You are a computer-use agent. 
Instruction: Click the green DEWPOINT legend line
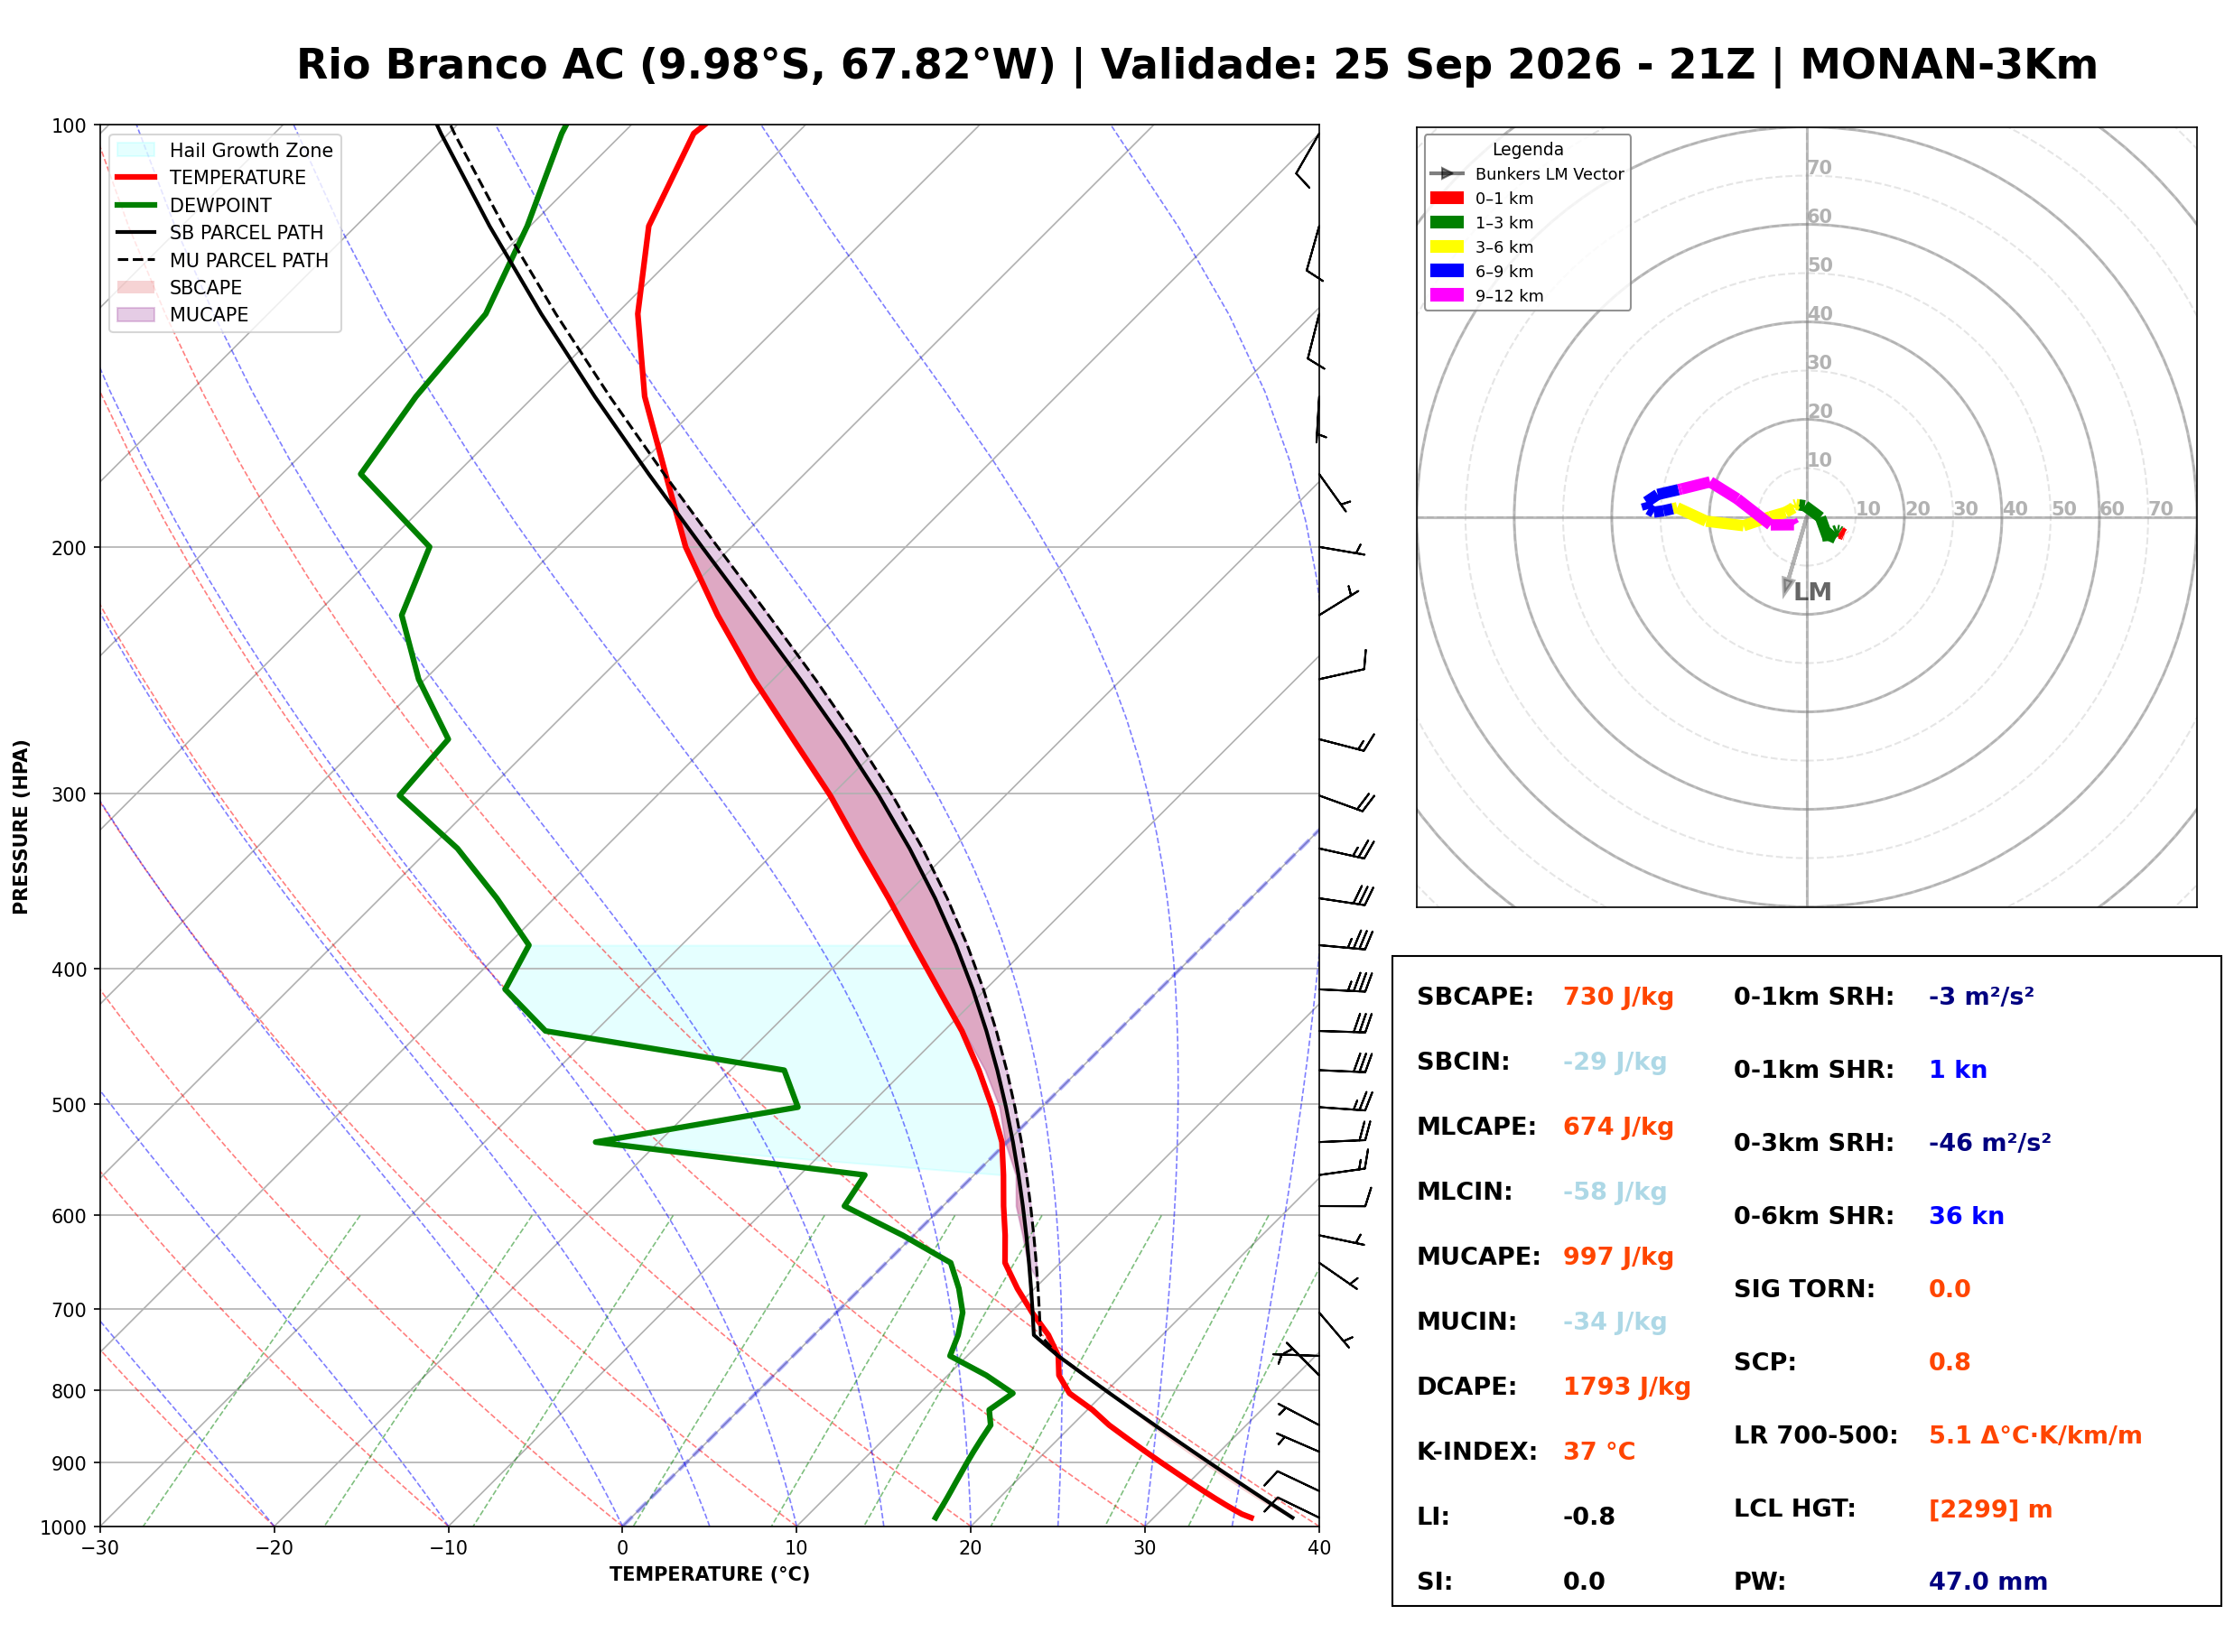click(x=136, y=205)
